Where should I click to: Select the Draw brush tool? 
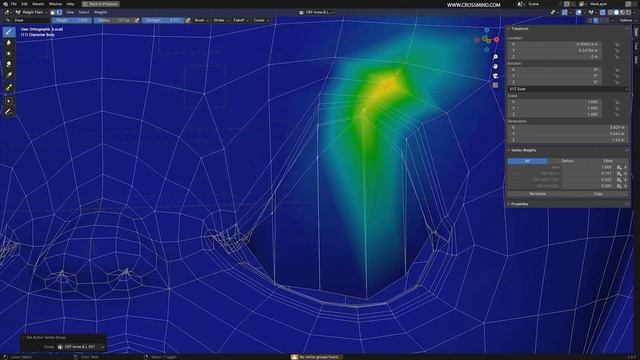(9, 32)
